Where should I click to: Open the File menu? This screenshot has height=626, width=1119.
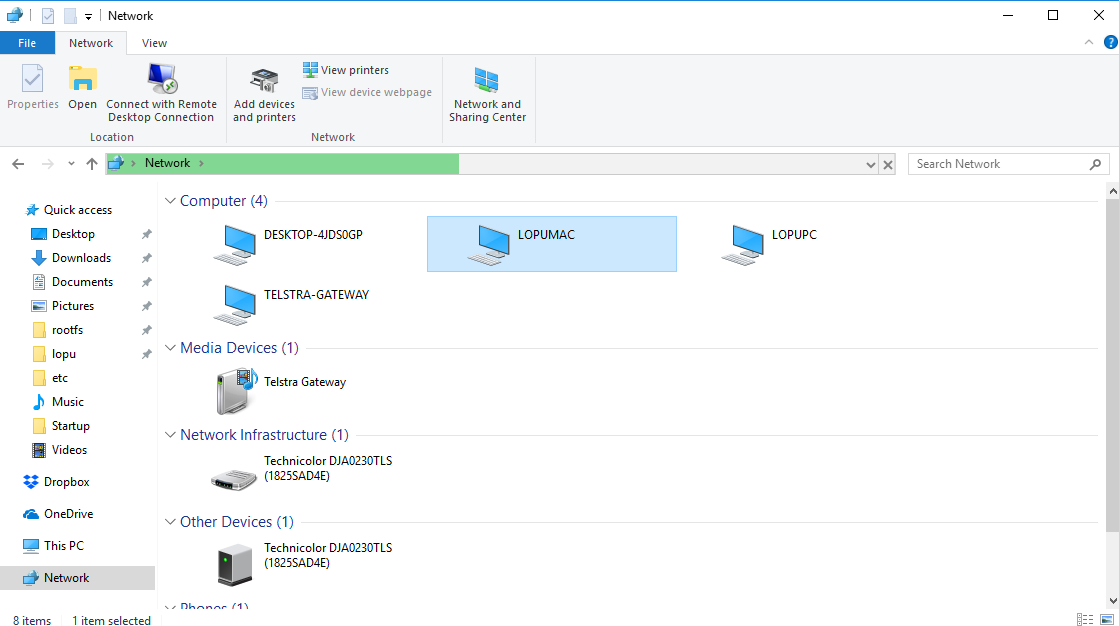pos(27,42)
